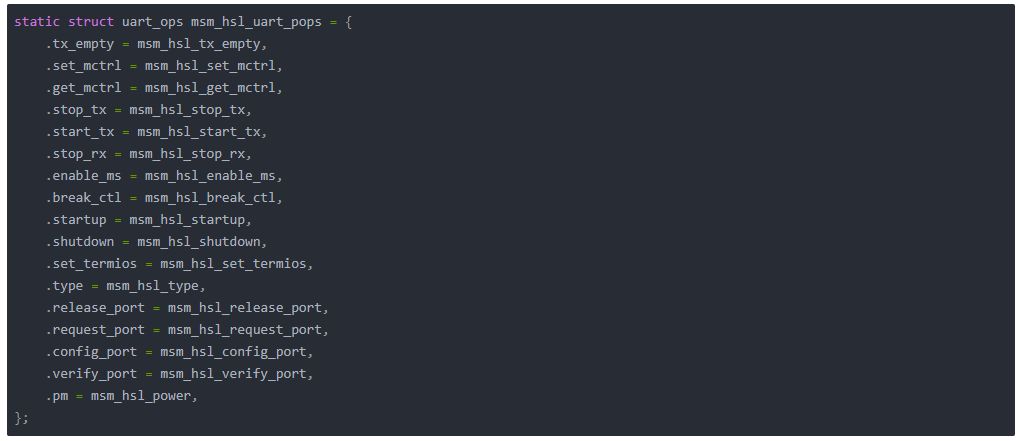Click the .startup field name

pyautogui.click(x=76, y=220)
